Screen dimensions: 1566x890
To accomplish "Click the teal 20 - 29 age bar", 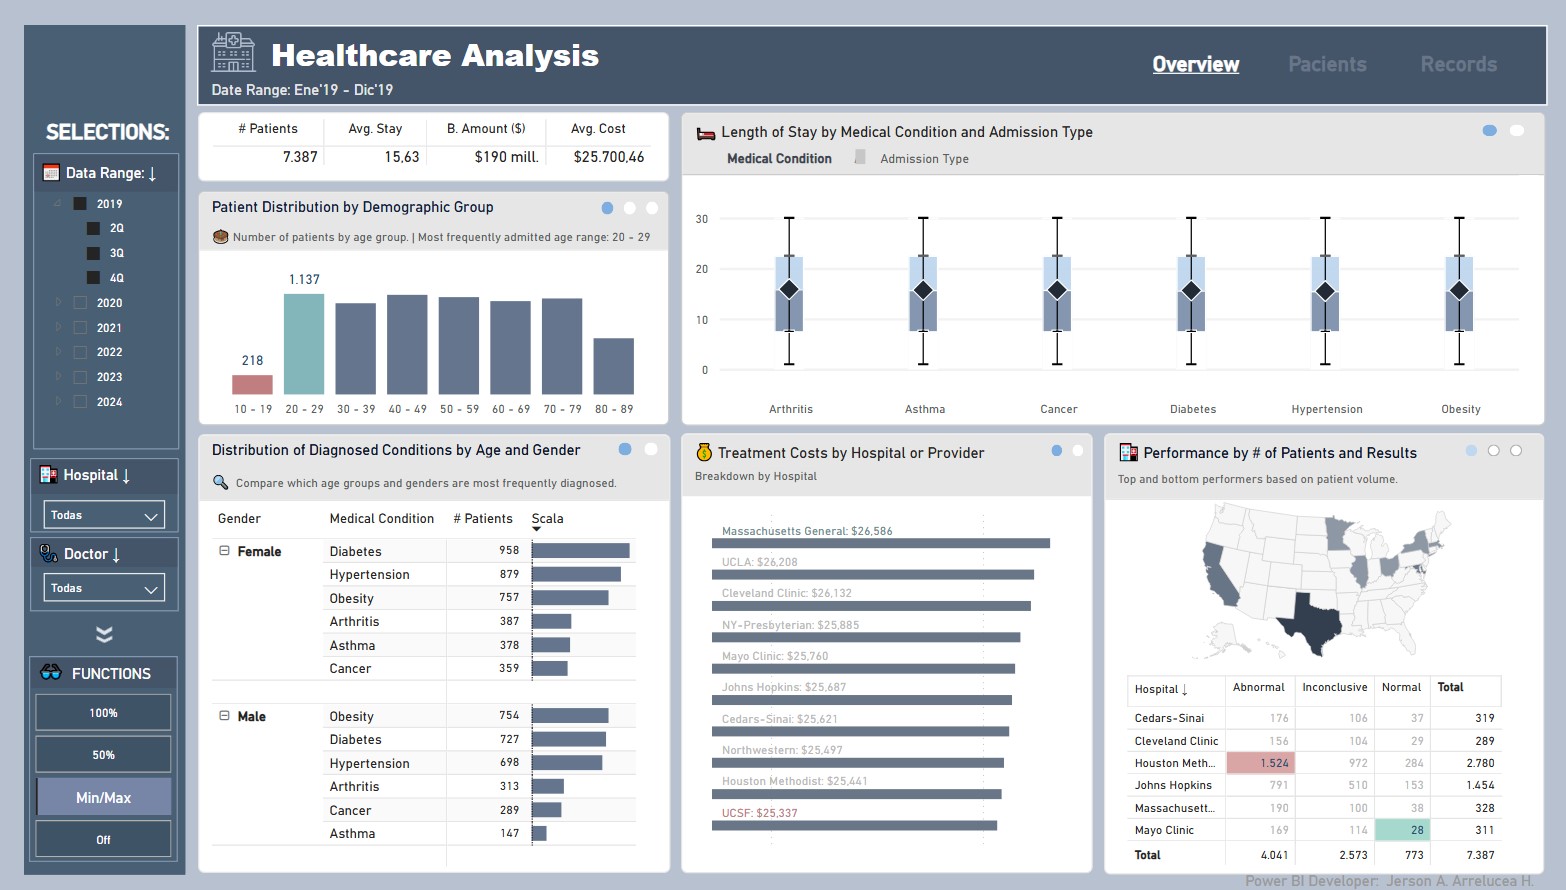I will pyautogui.click(x=304, y=344).
